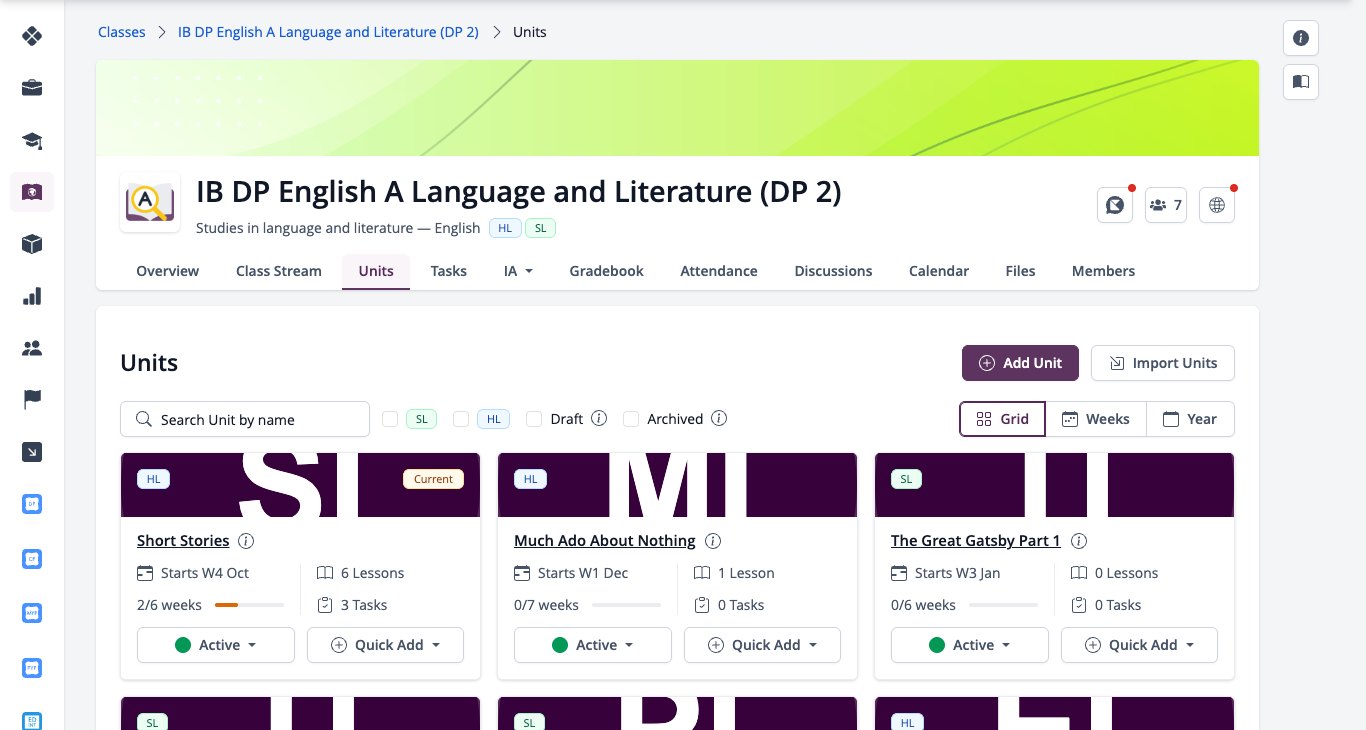Open the bar chart sidebar icon
This screenshot has height=730, width=1366.
point(32,296)
